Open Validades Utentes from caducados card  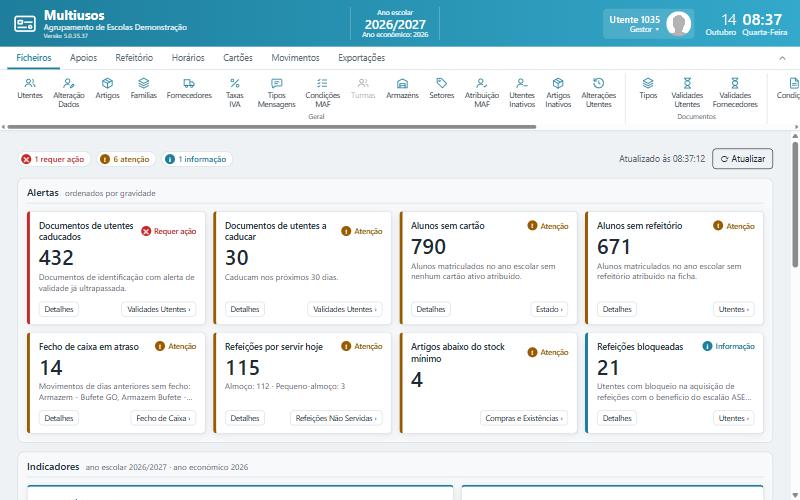click(159, 309)
